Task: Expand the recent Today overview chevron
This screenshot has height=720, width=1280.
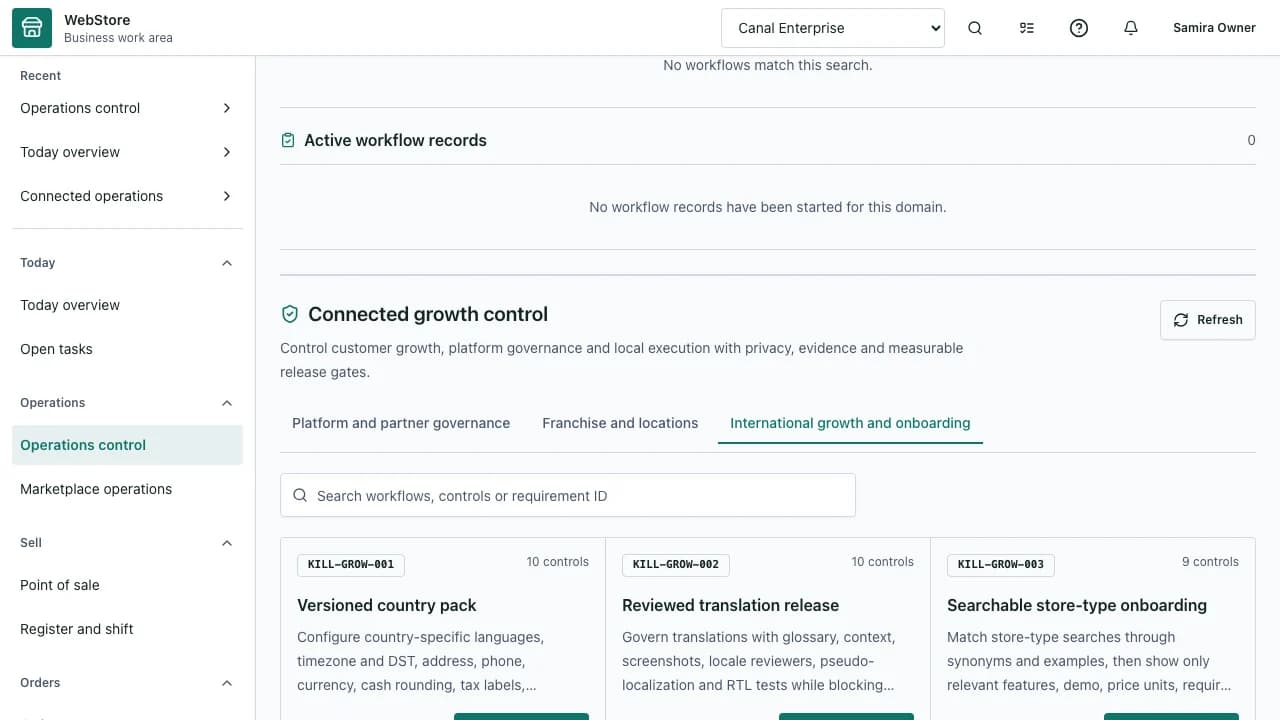Action: tap(227, 152)
